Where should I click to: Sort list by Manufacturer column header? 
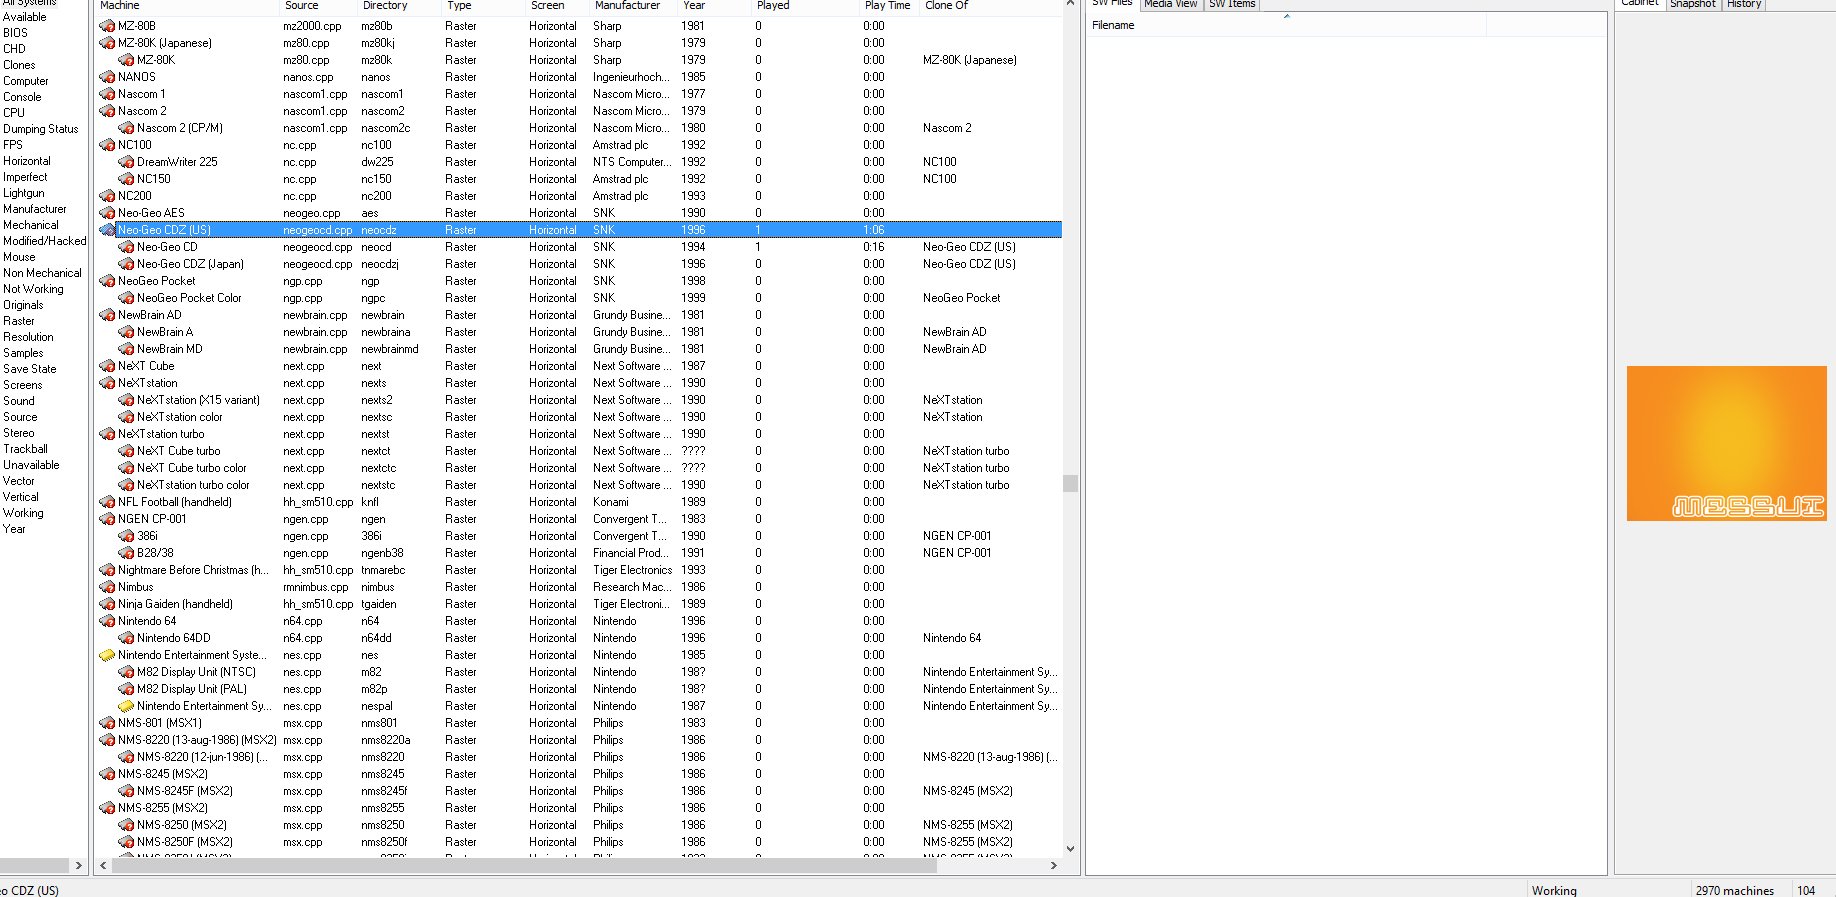(634, 6)
